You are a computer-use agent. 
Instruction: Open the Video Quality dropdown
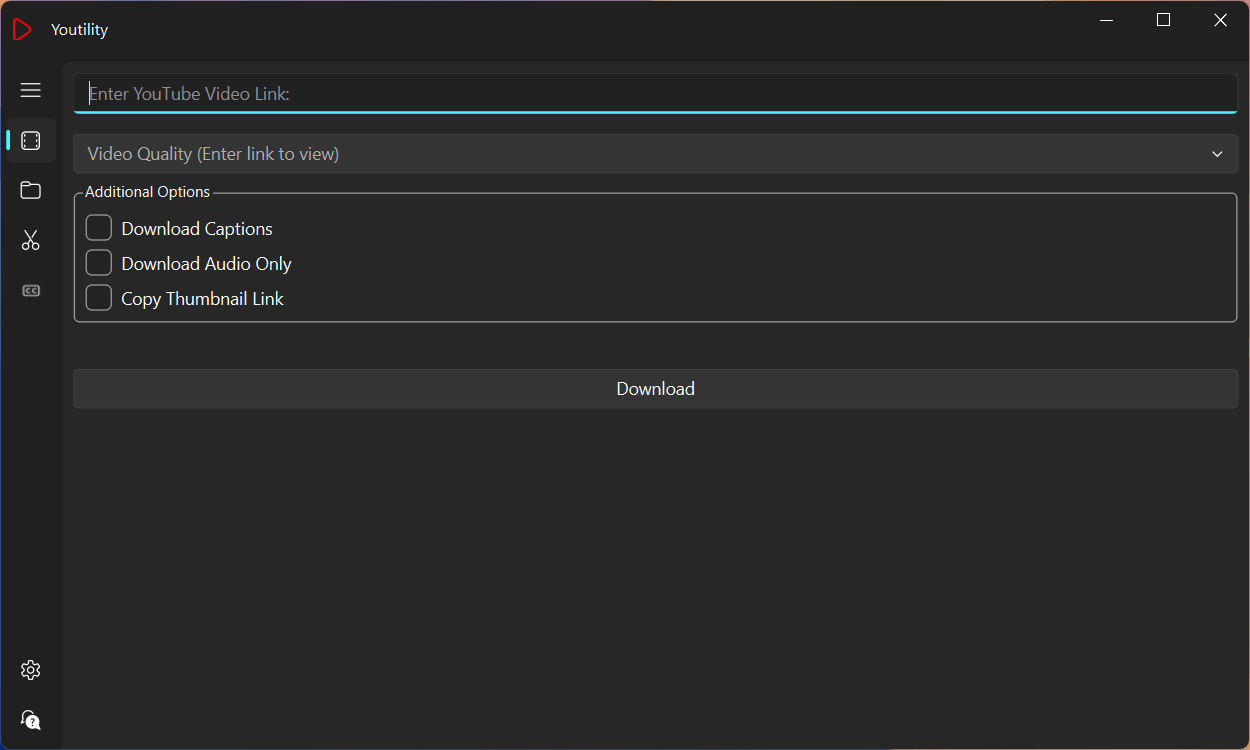pyautogui.click(x=656, y=154)
